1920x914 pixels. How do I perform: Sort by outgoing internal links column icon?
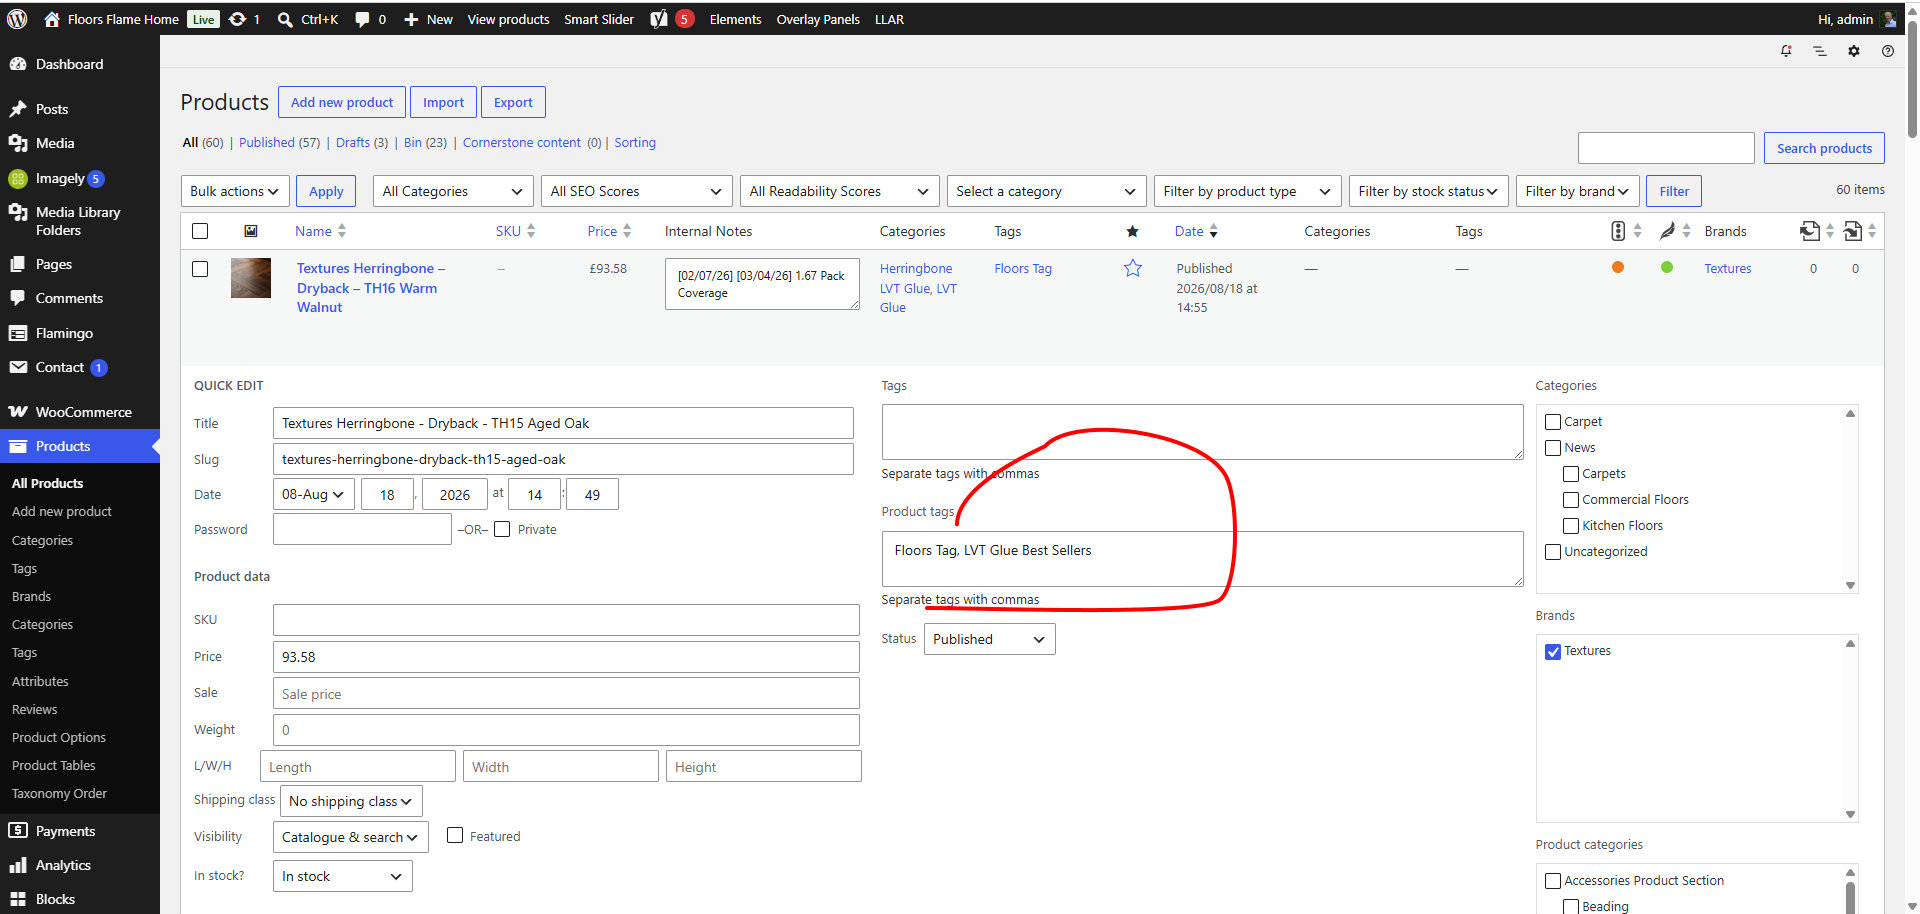click(1809, 231)
